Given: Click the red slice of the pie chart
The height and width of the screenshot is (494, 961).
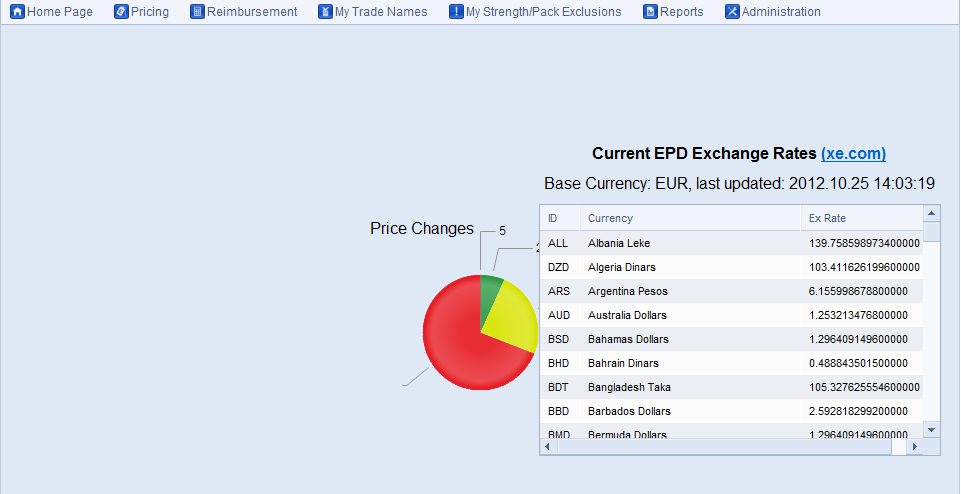Looking at the screenshot, I should point(455,345).
